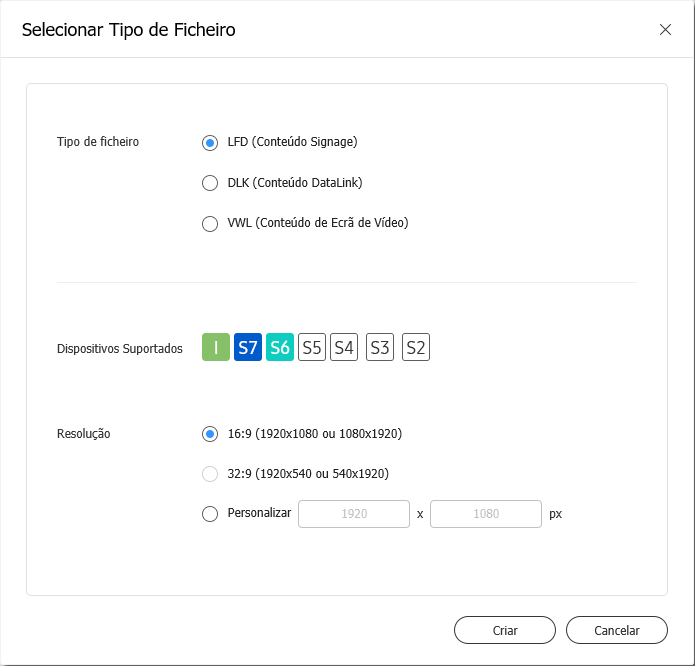Close the Selecionar Tipo de Ficheiro dialog
This screenshot has height=666, width=695.
[x=665, y=29]
